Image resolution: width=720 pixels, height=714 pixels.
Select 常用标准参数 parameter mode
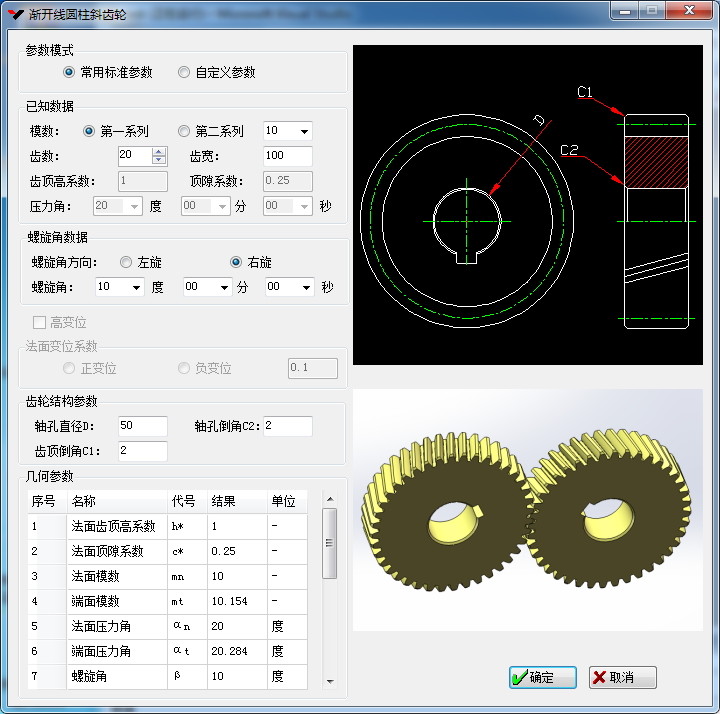(108, 72)
